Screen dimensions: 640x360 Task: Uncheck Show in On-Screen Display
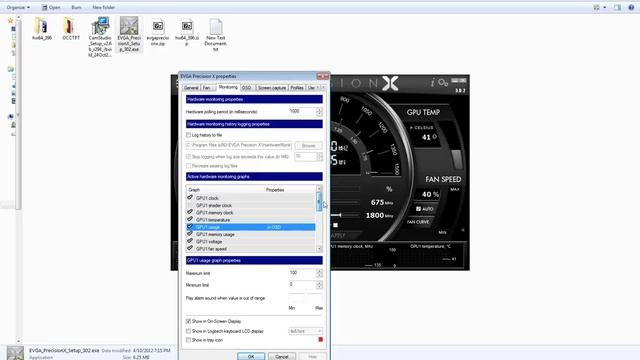pos(188,321)
